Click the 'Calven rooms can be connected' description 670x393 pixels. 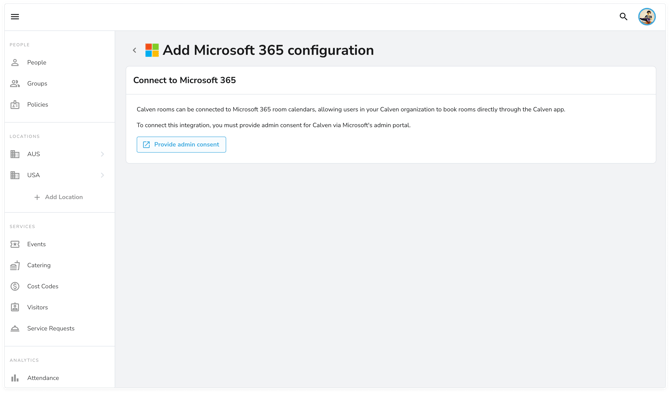point(351,110)
